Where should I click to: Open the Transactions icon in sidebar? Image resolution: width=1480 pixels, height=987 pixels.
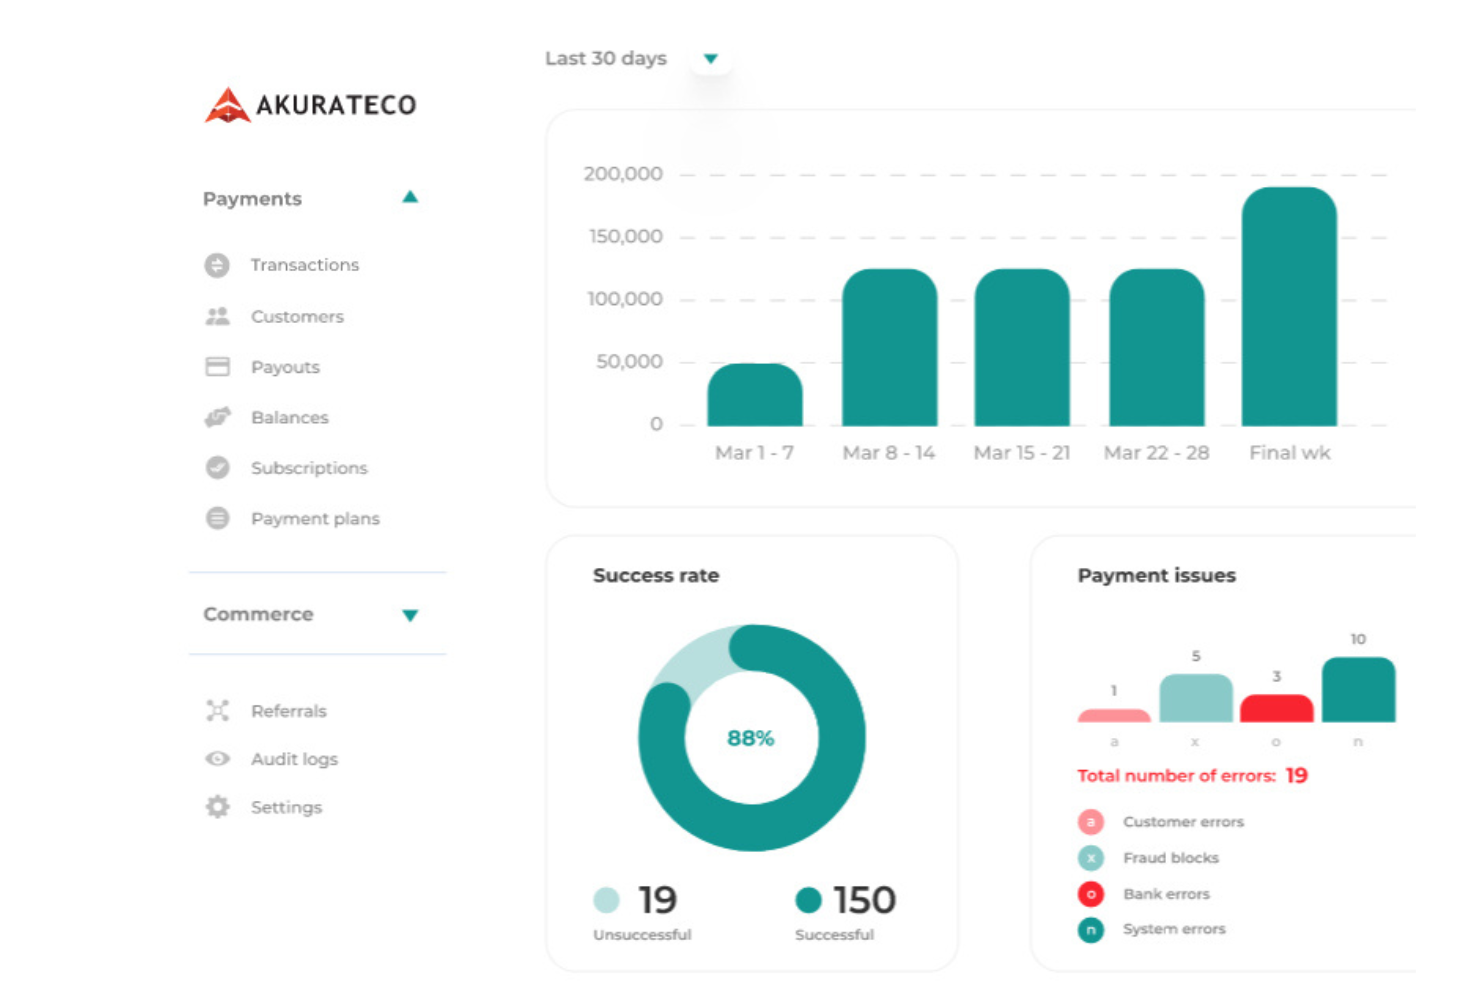217,265
